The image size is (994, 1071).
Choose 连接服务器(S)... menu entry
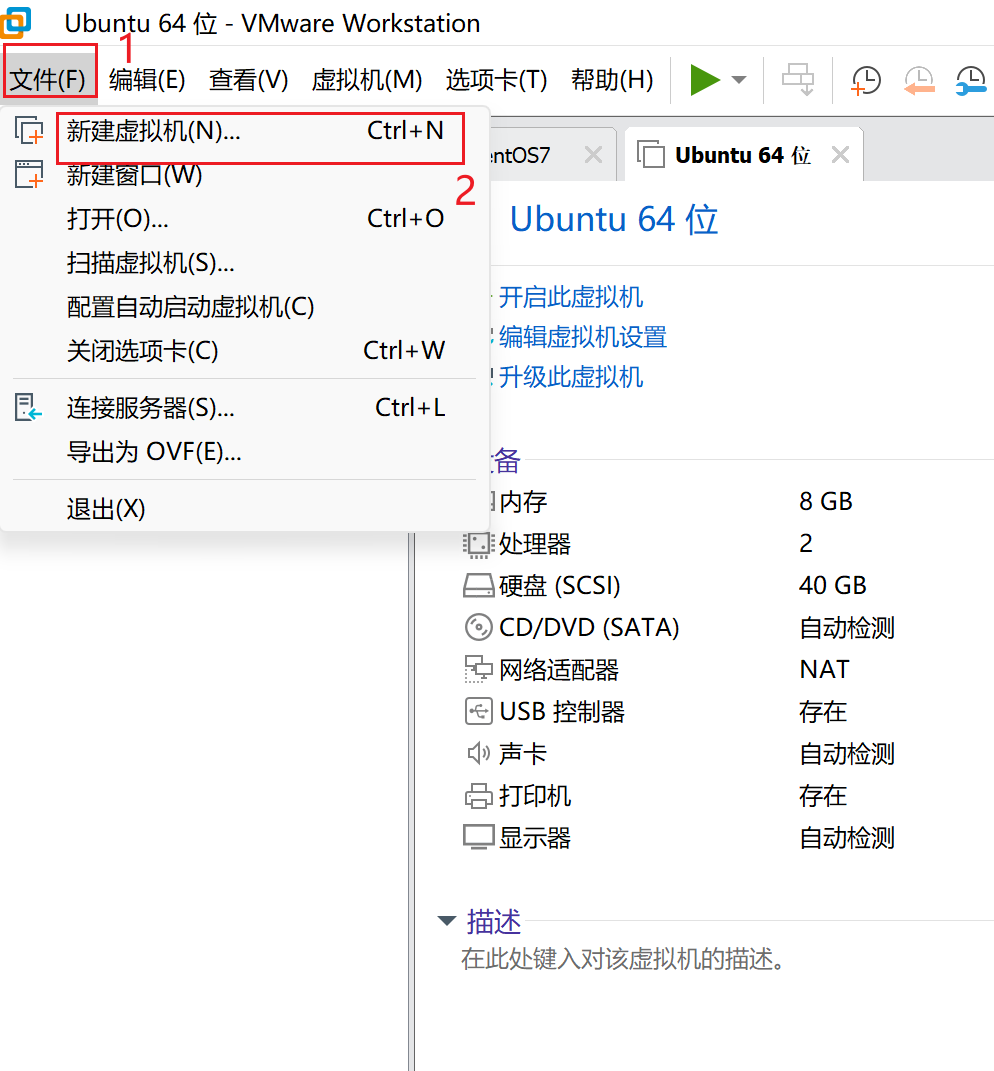[x=245, y=408]
